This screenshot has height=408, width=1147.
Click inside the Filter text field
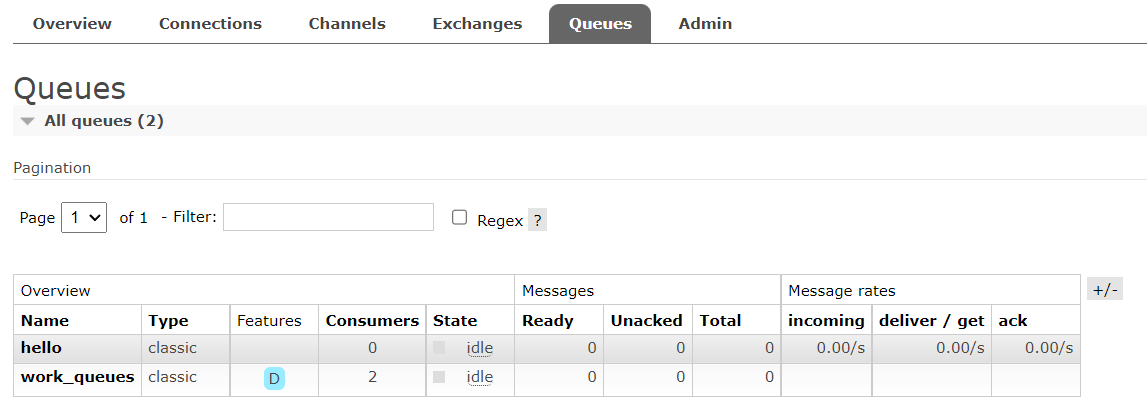tap(328, 217)
